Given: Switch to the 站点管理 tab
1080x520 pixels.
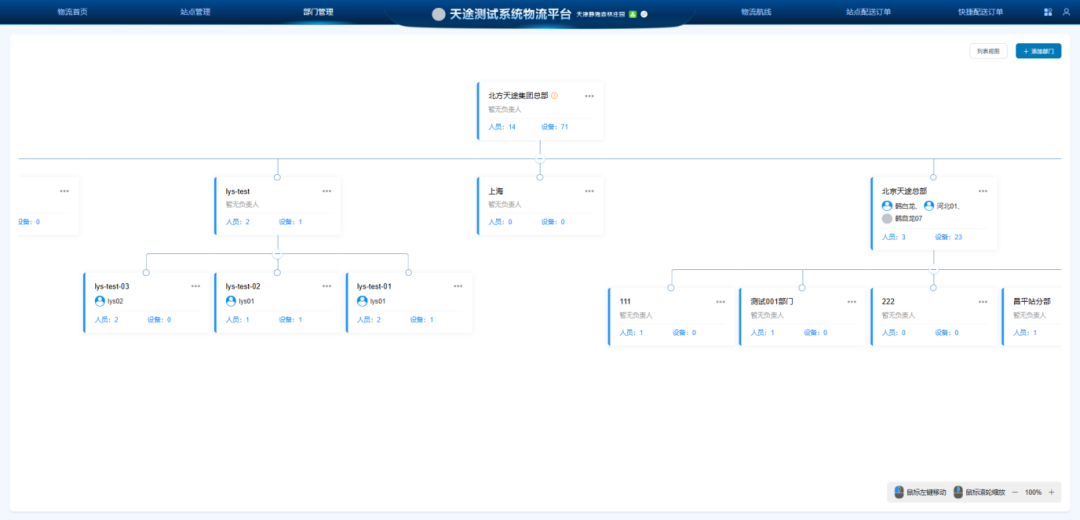Looking at the screenshot, I should click(x=195, y=12).
